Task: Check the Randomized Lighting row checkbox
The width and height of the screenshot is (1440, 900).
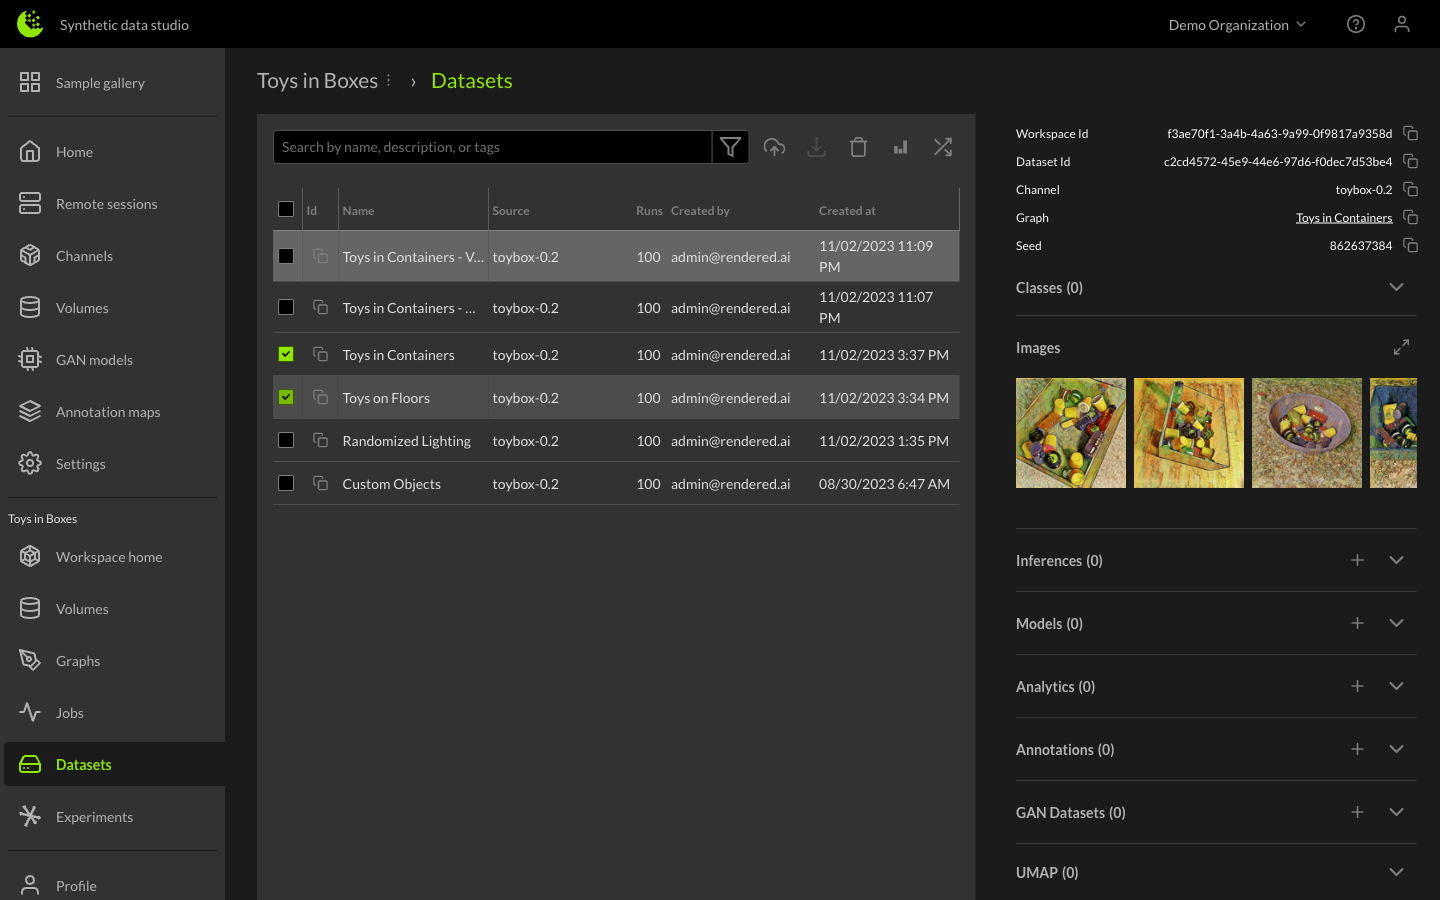Action: click(x=286, y=440)
